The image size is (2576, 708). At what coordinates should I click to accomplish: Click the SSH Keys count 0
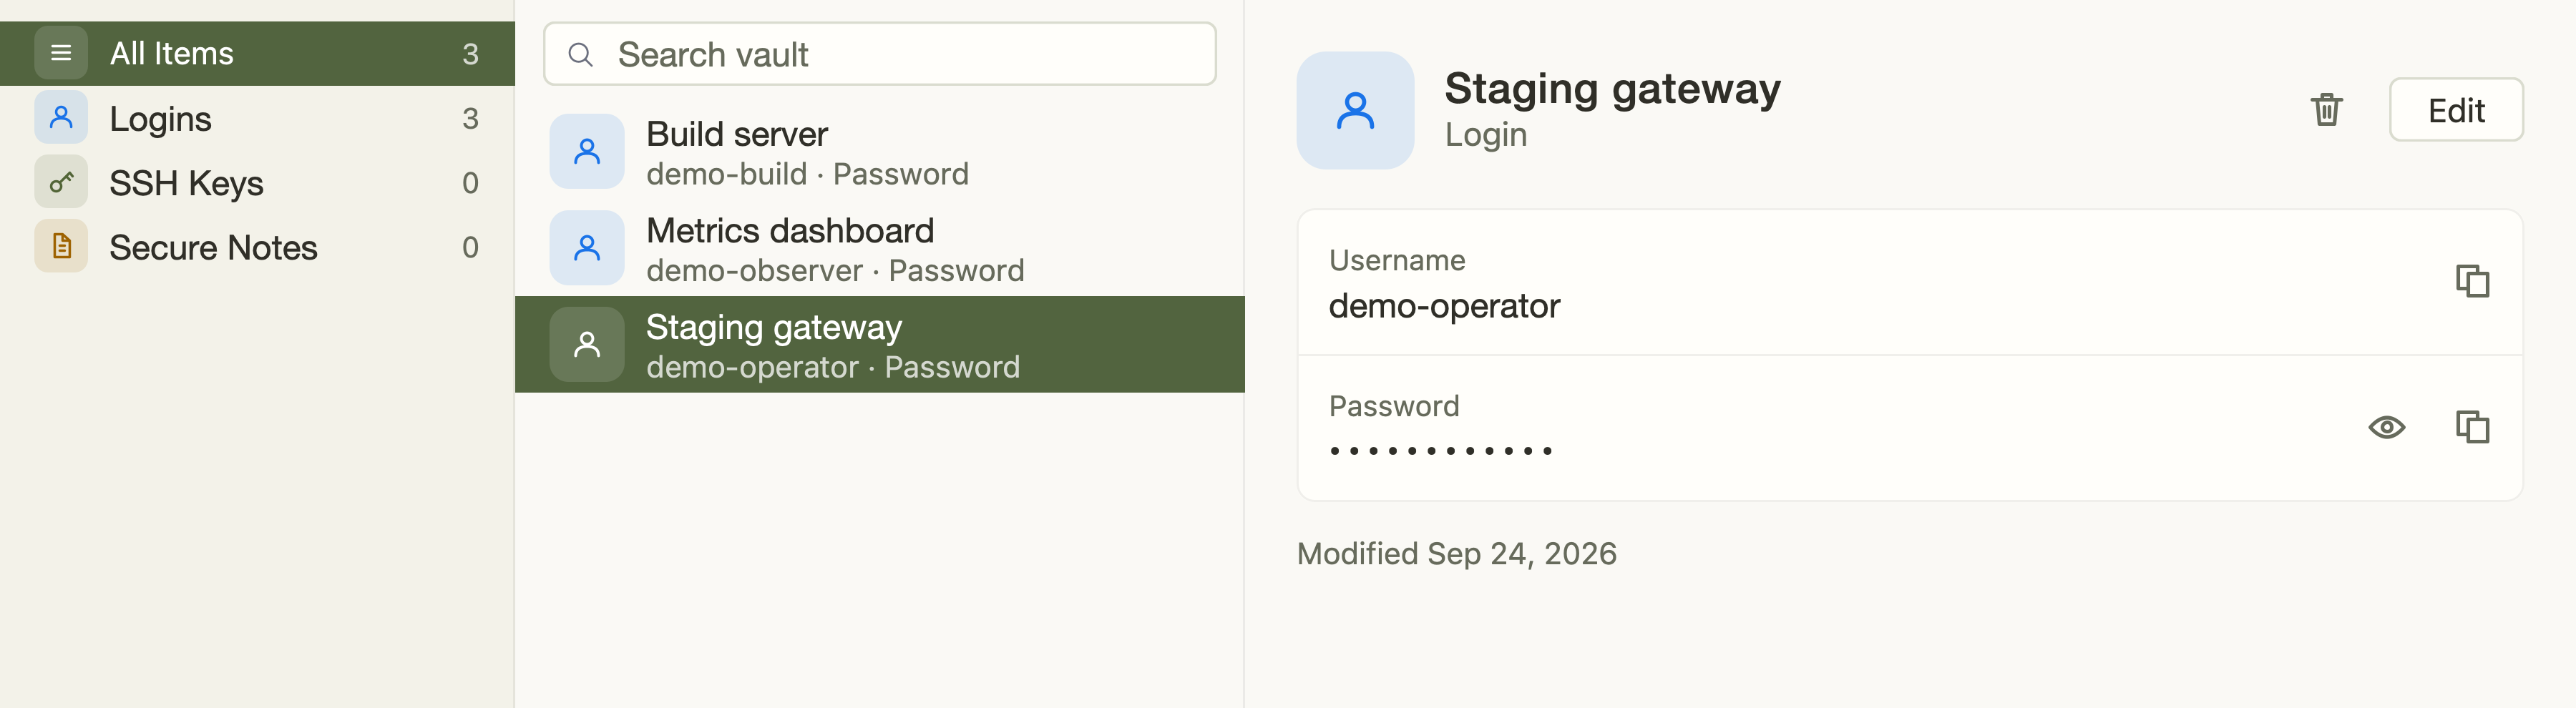point(470,182)
